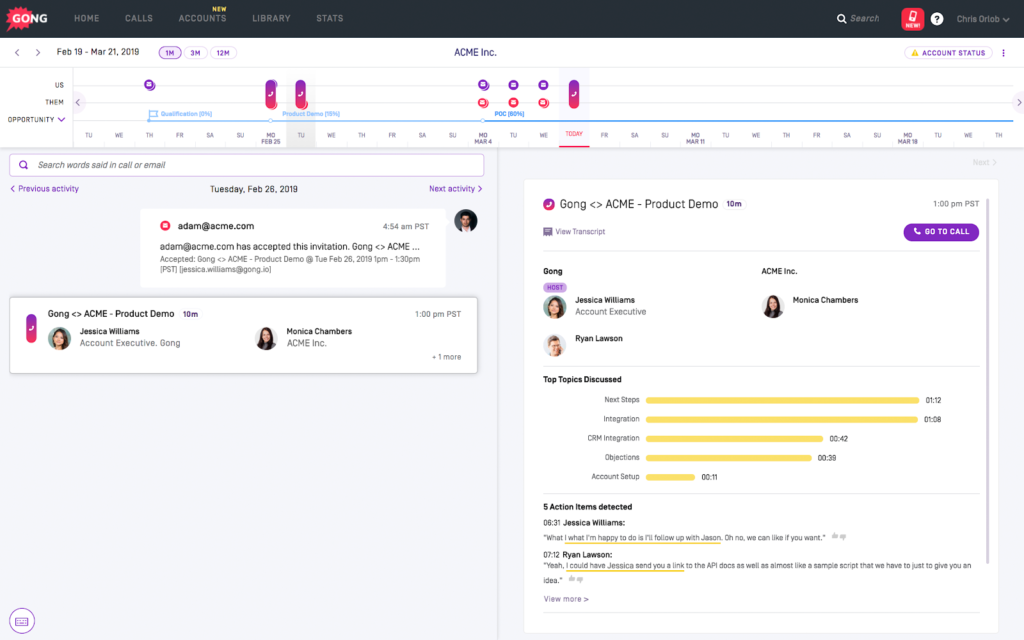Screen dimensions: 1024x640
Task: Open the help question mark icon
Action: 936,19
